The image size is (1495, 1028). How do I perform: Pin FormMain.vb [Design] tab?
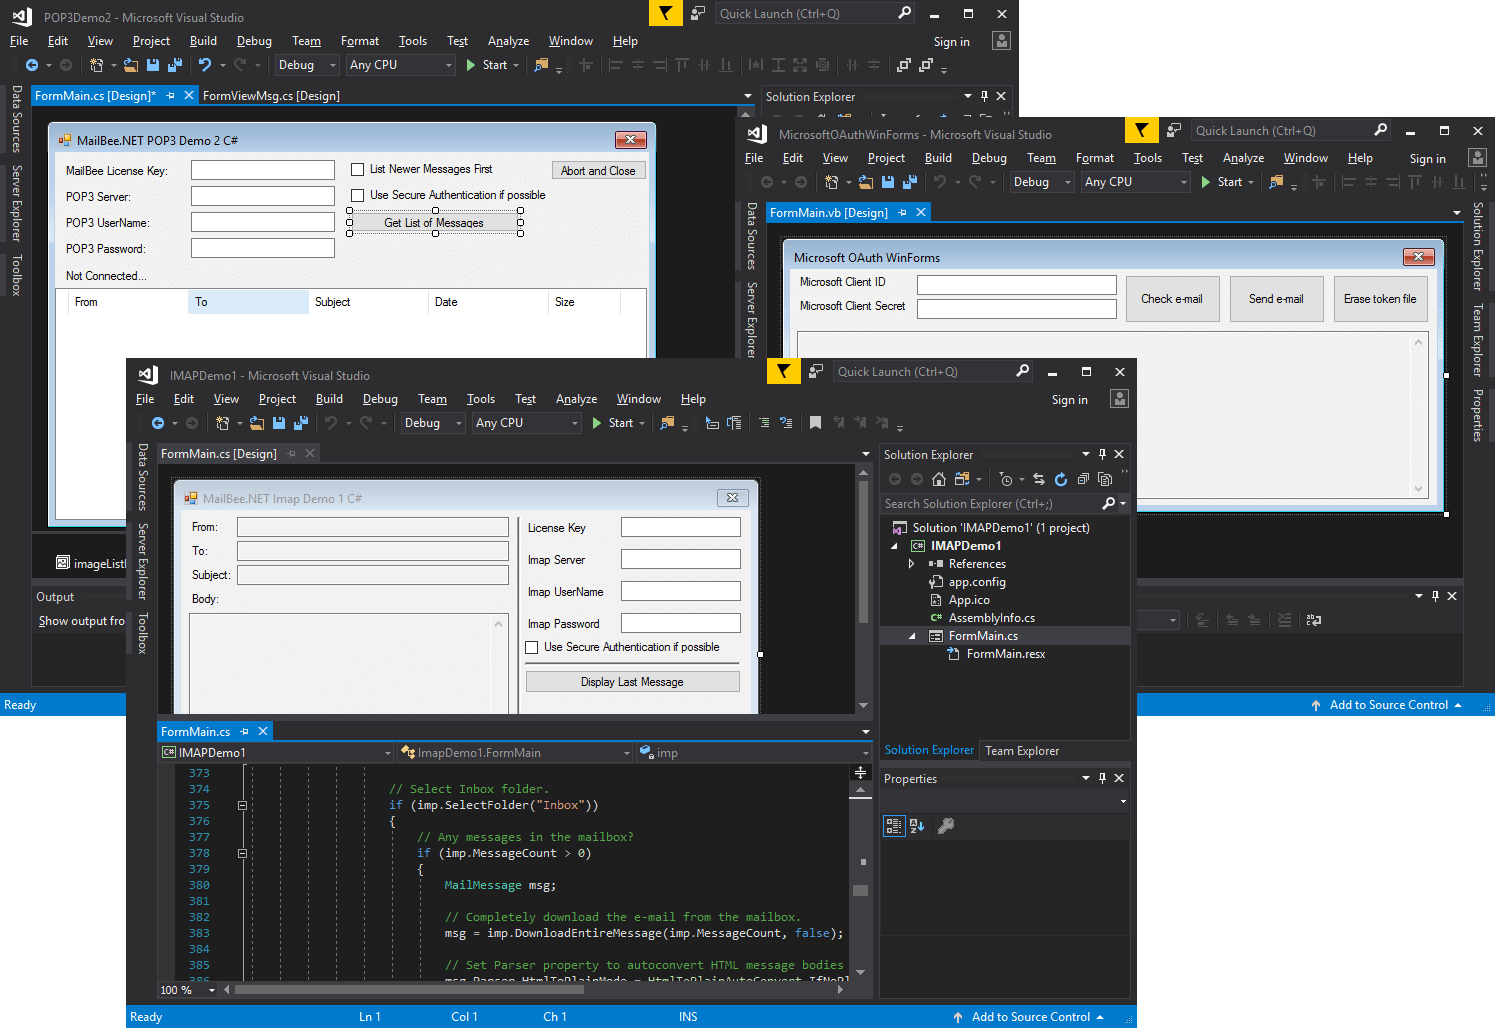tap(902, 213)
